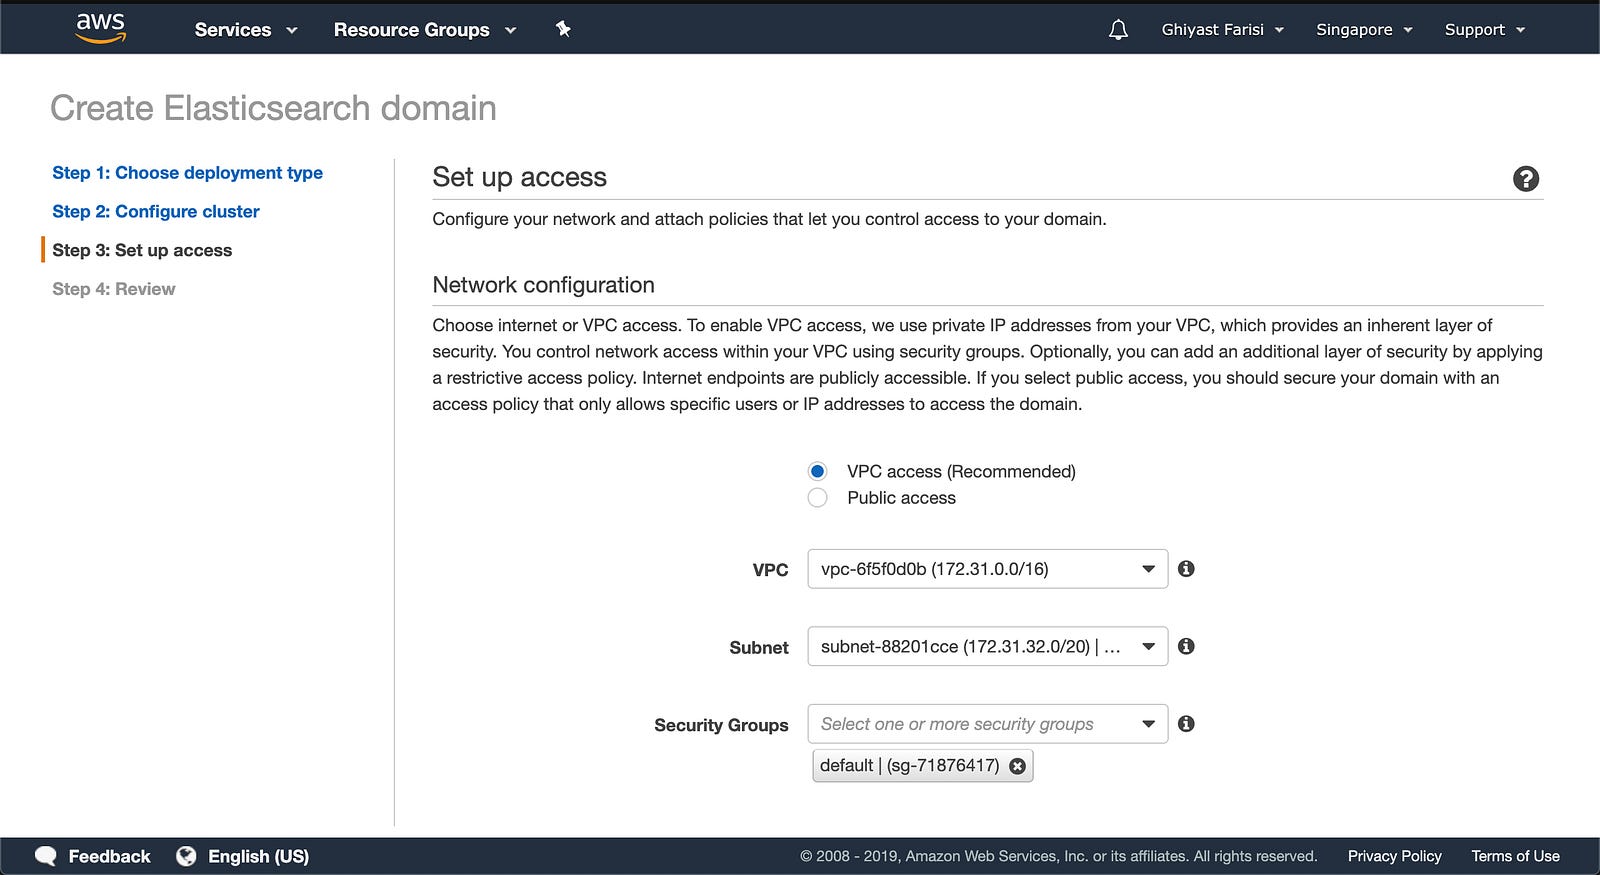Click info icon beside Subnet dropdown
1600x875 pixels.
[x=1186, y=646]
